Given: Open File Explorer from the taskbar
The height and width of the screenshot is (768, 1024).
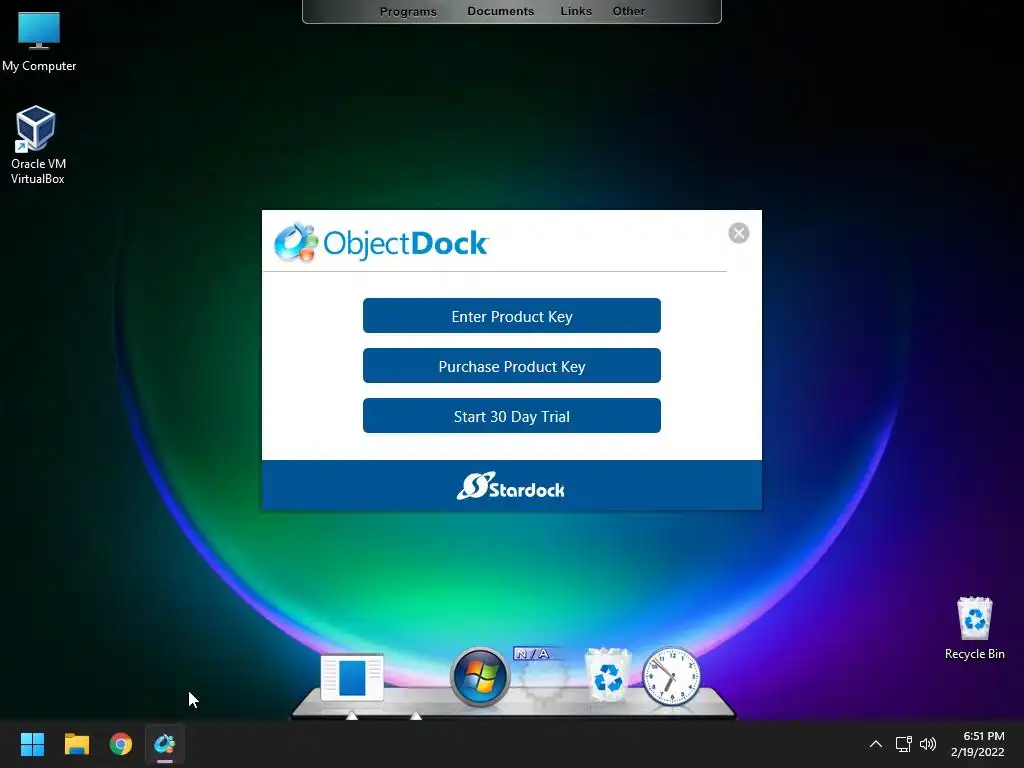Looking at the screenshot, I should pyautogui.click(x=76, y=744).
